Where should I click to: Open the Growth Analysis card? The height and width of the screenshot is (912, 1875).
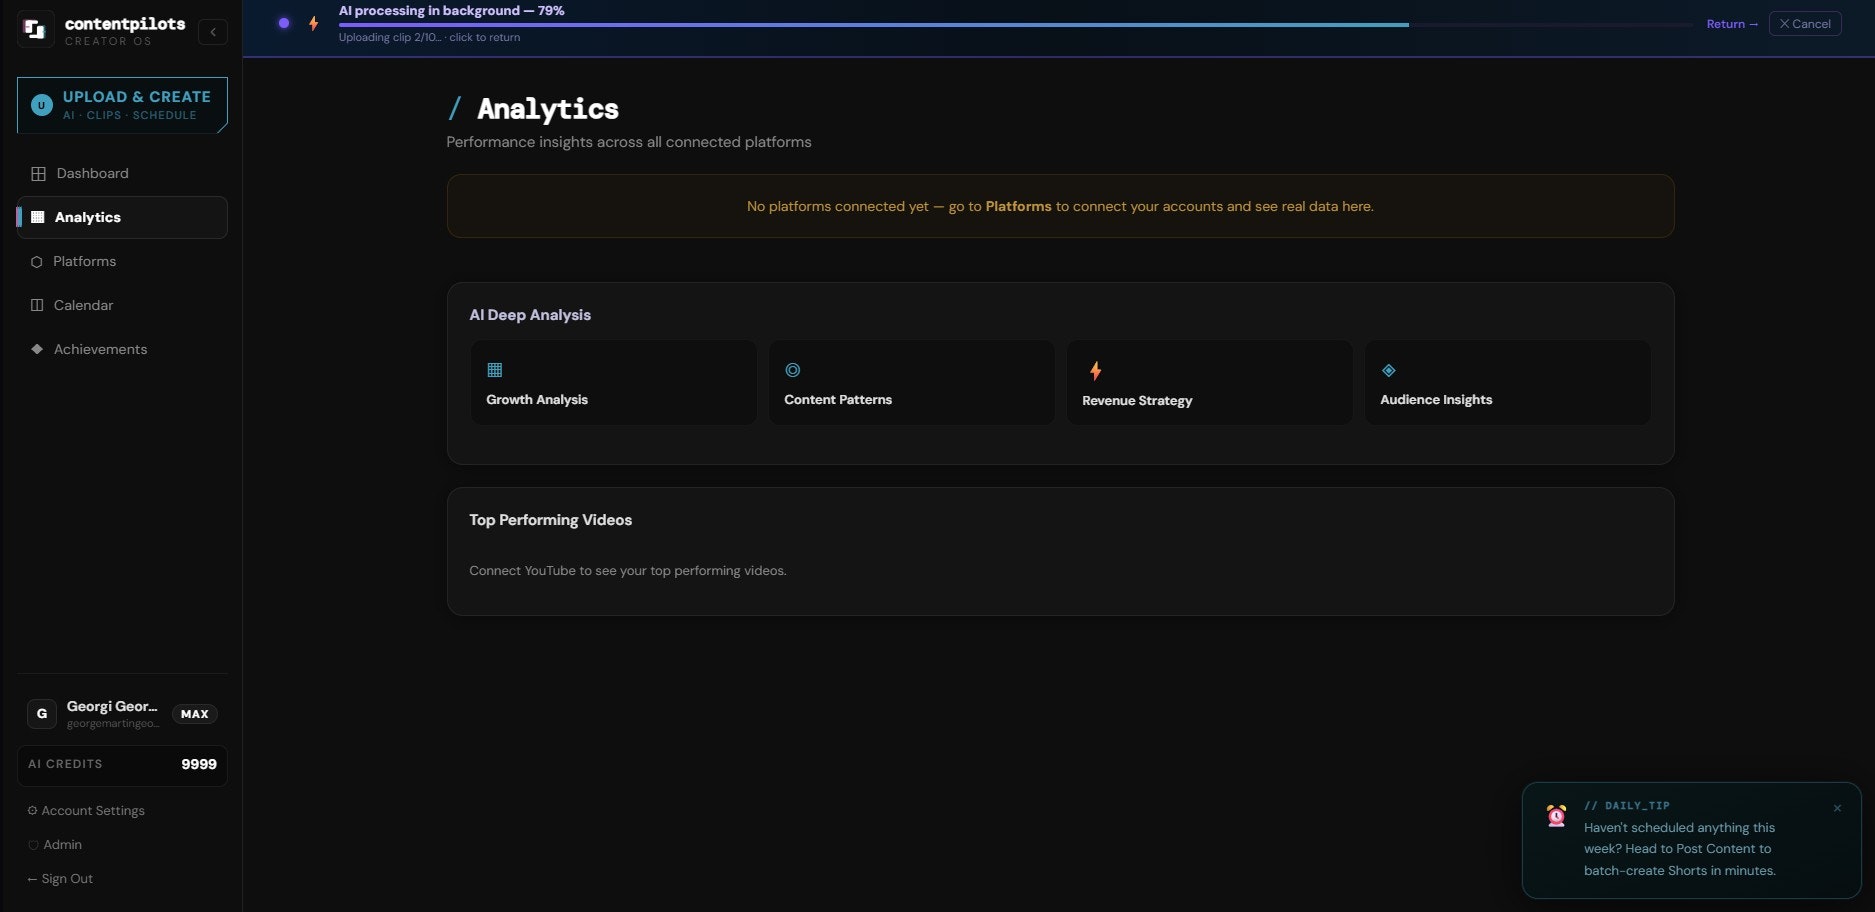point(613,383)
